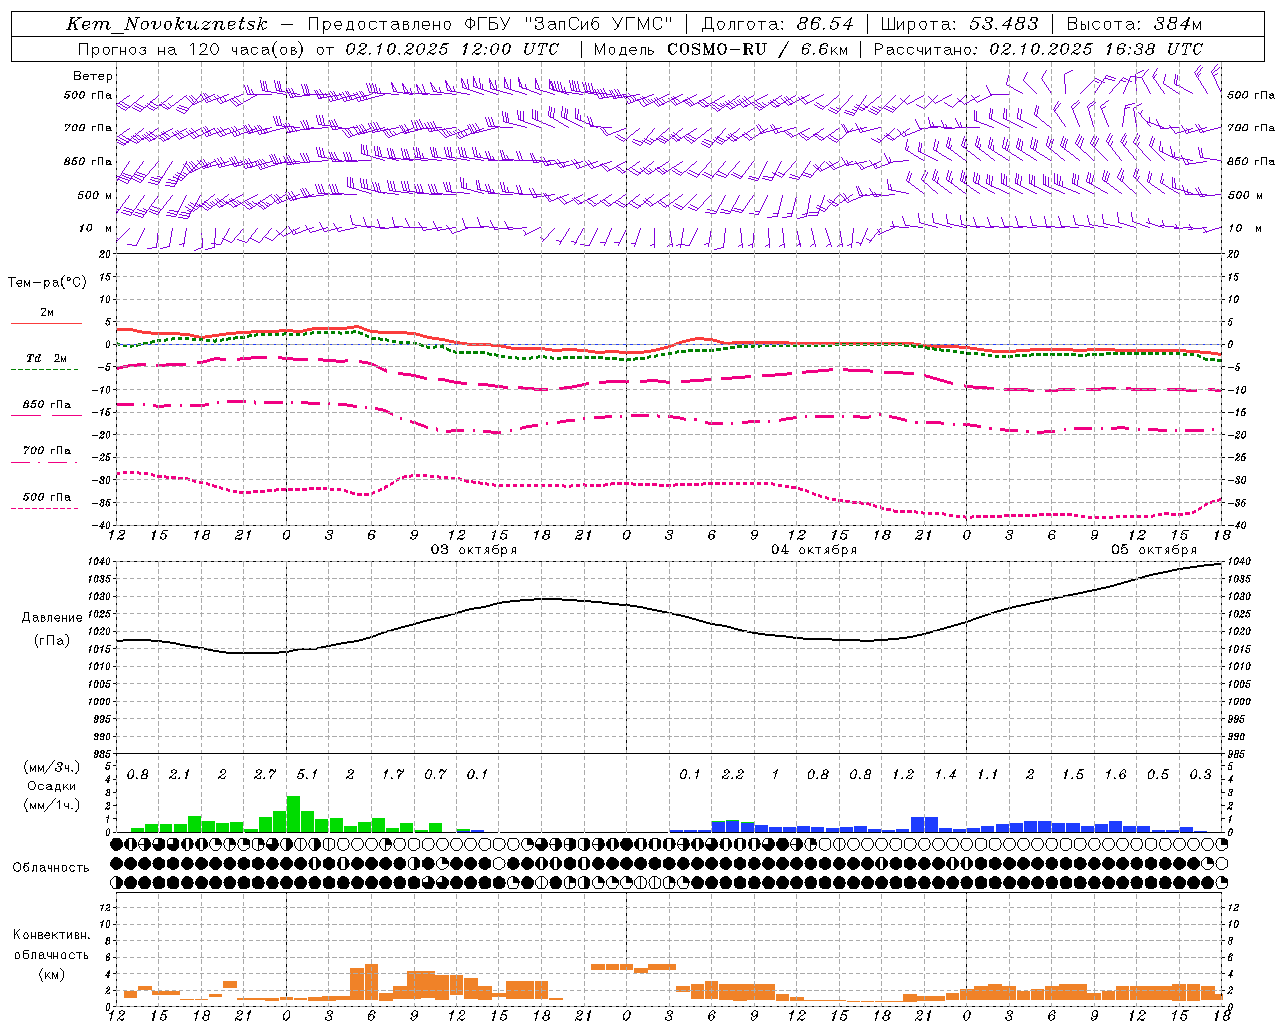Click the 2.2 precipitation total value
The image size is (1280, 1024).
(x=733, y=775)
